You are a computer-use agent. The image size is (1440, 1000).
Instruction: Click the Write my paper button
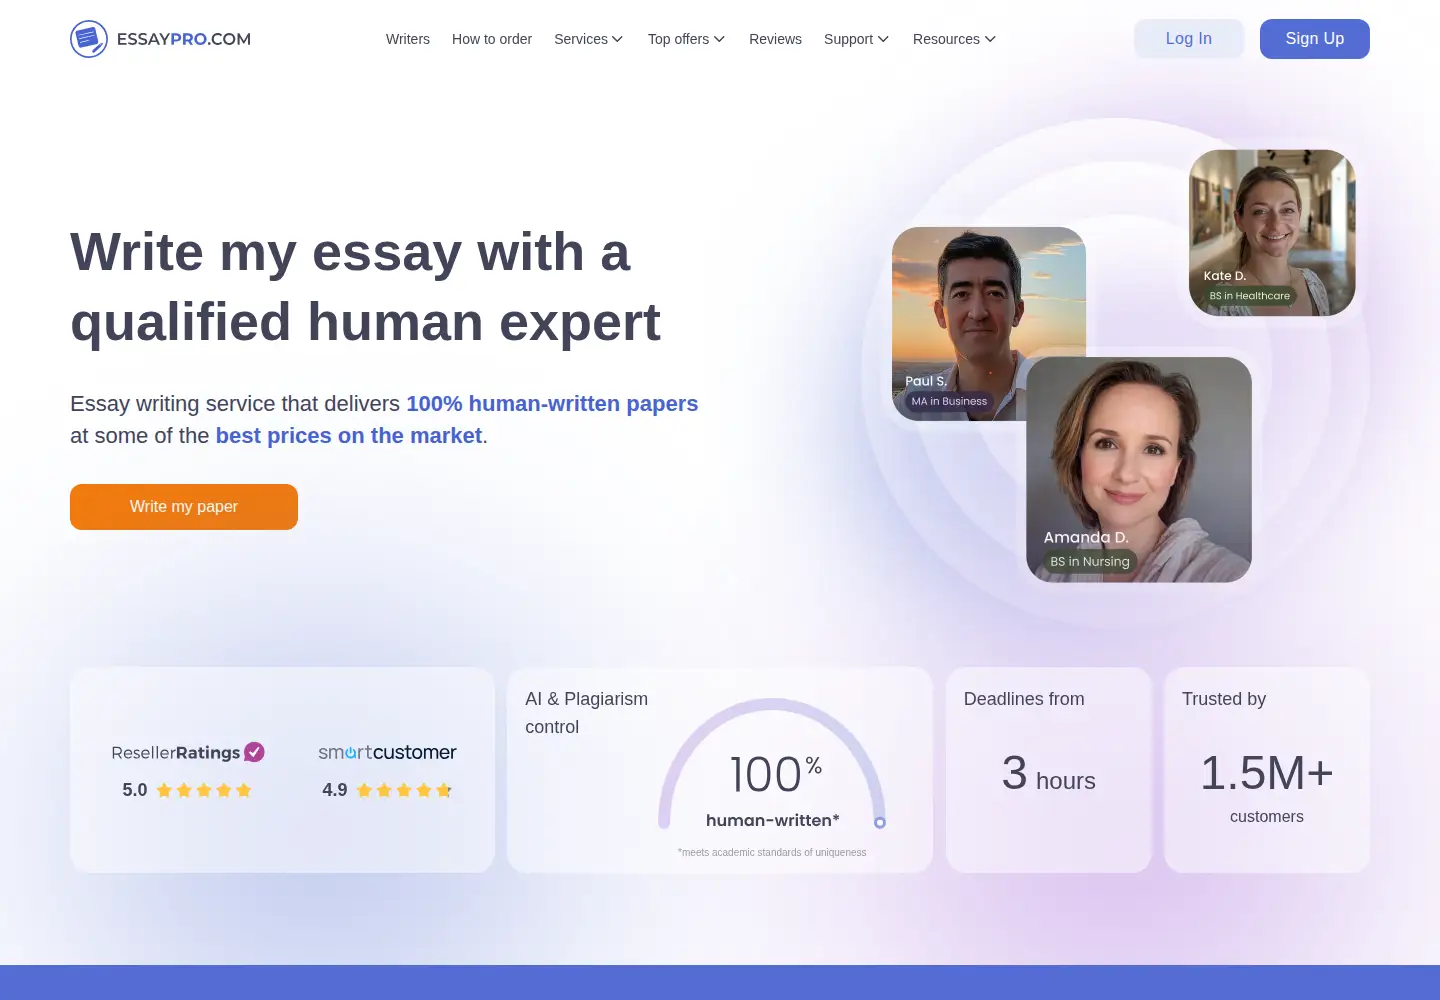[x=184, y=507]
